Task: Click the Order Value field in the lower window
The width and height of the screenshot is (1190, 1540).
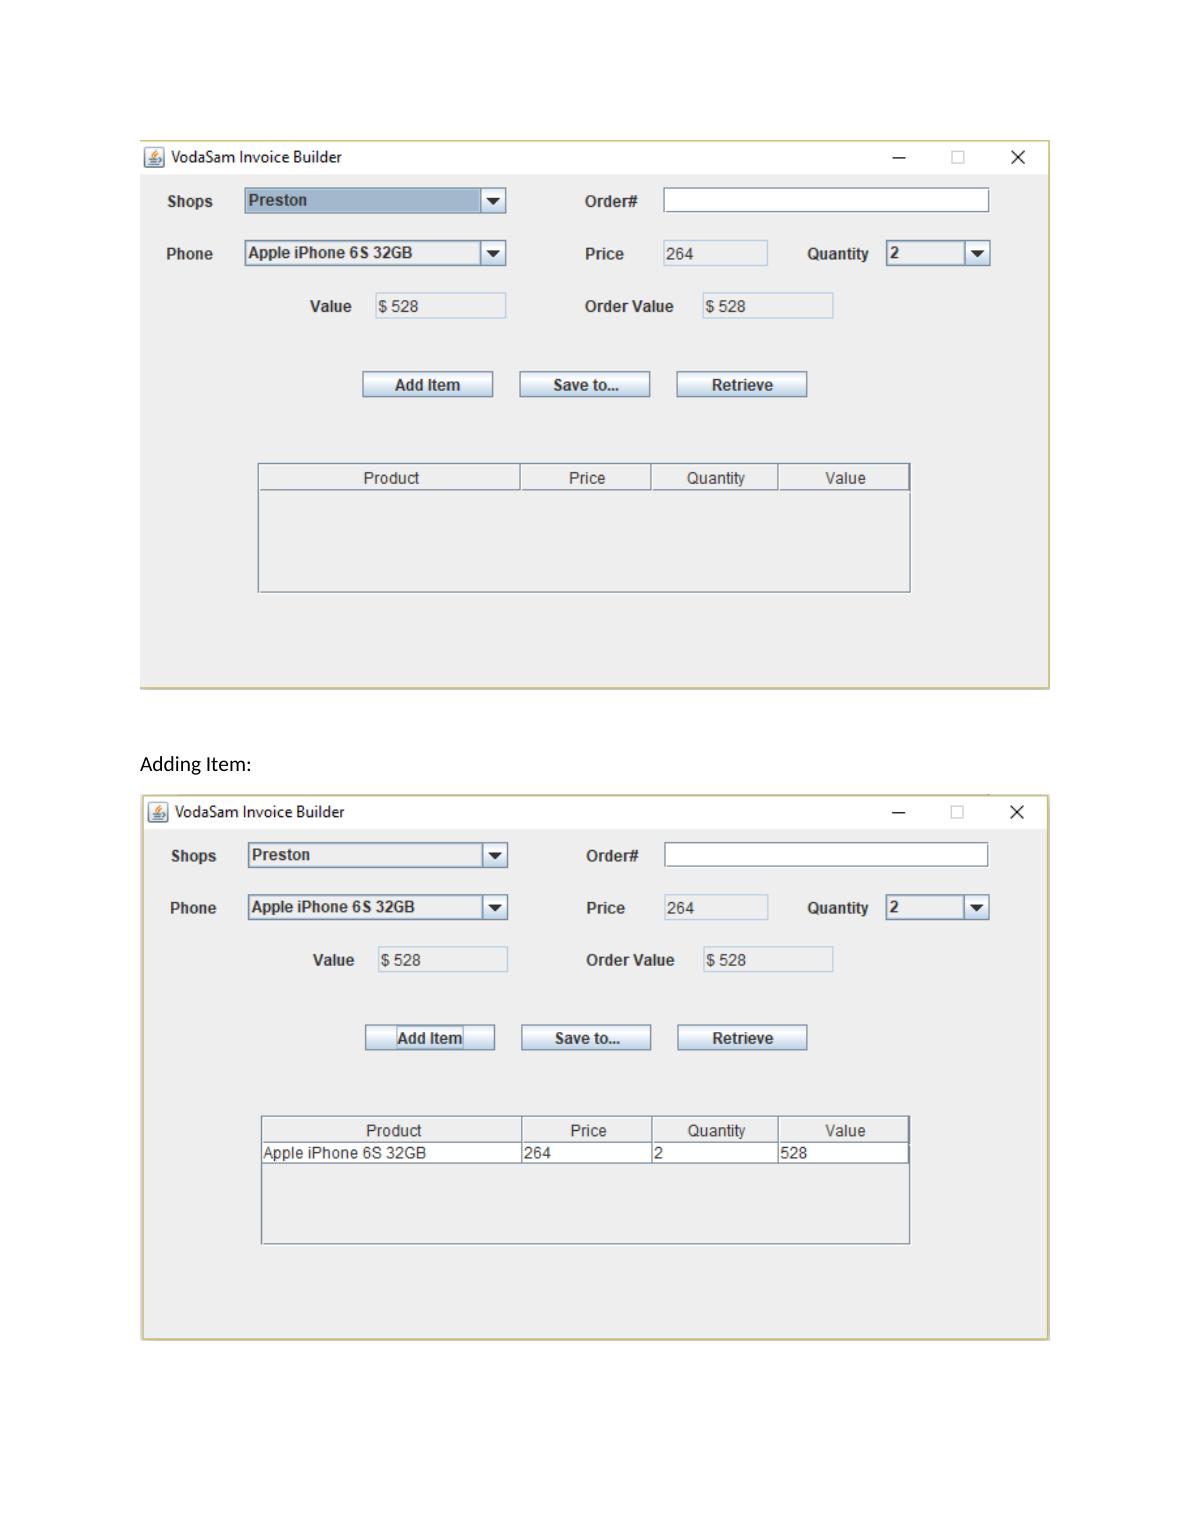Action: [x=767, y=960]
